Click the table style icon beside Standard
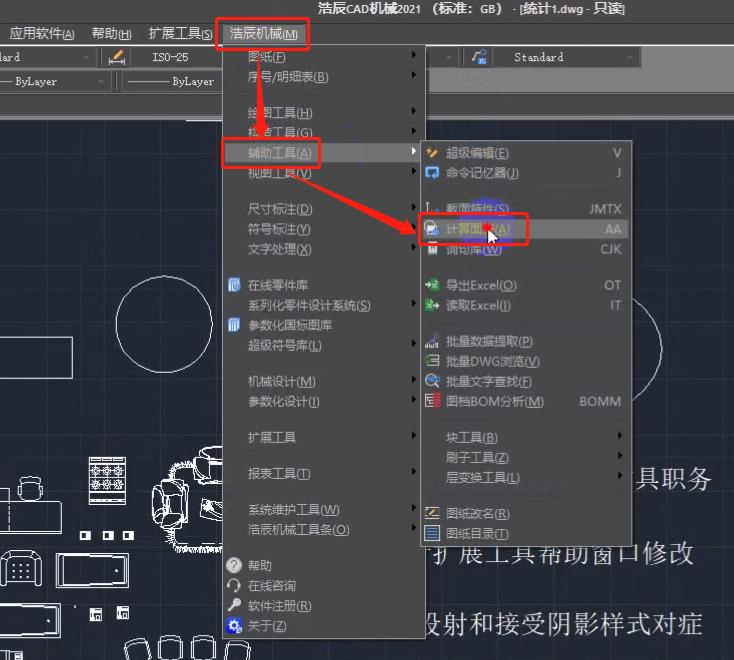734x660 pixels. pyautogui.click(x=479, y=57)
